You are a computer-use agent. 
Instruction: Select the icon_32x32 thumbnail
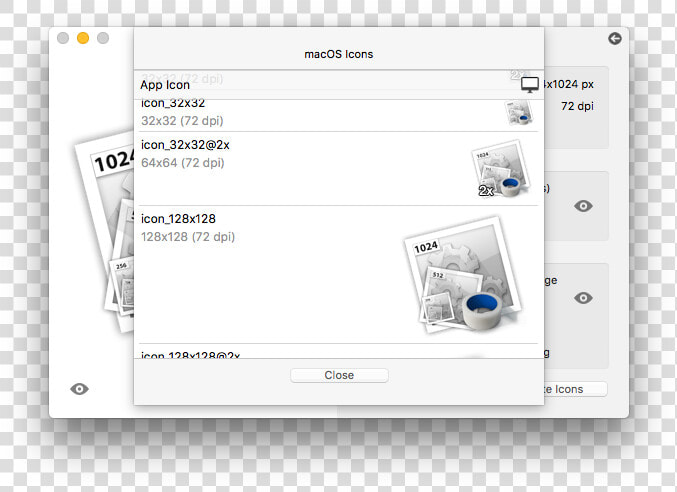pyautogui.click(x=519, y=113)
